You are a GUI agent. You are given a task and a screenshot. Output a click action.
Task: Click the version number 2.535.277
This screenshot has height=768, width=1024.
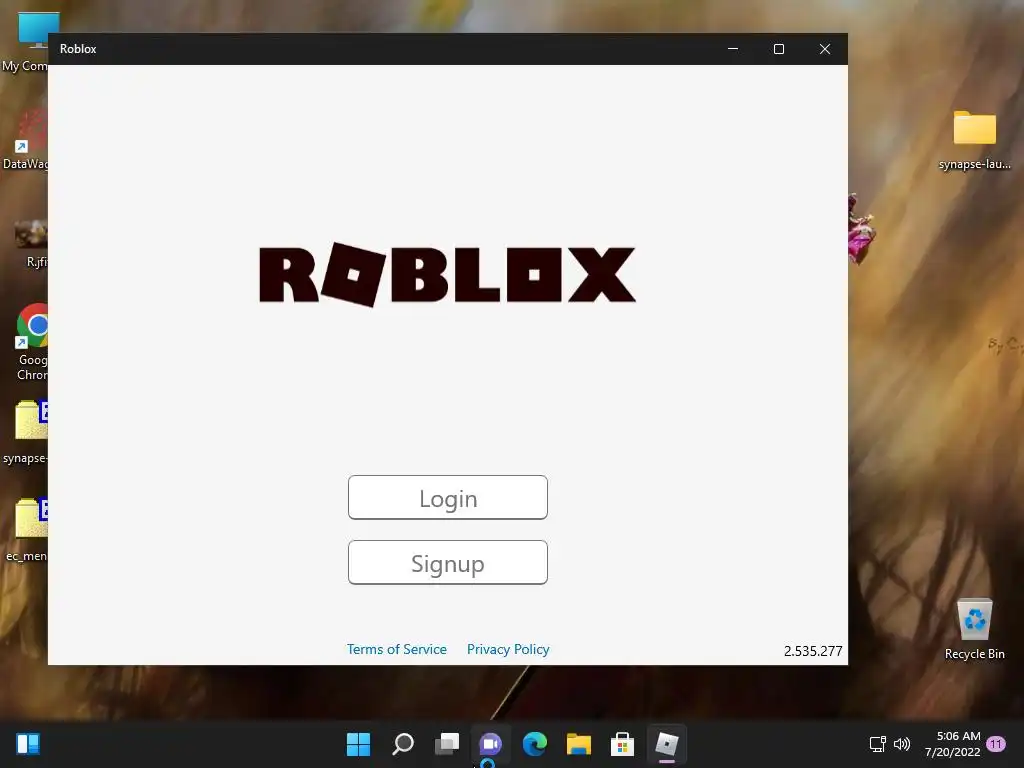813,651
